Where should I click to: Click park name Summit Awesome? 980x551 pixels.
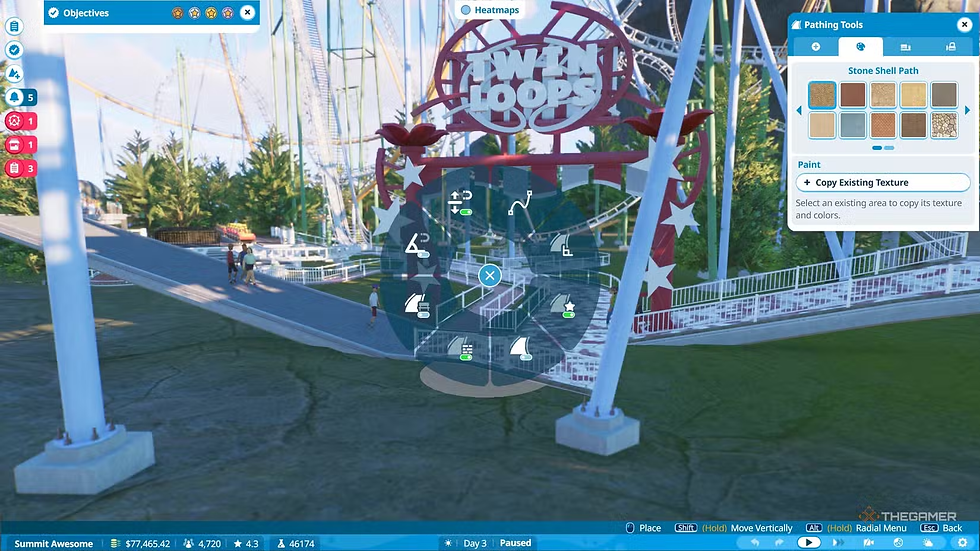coord(54,544)
